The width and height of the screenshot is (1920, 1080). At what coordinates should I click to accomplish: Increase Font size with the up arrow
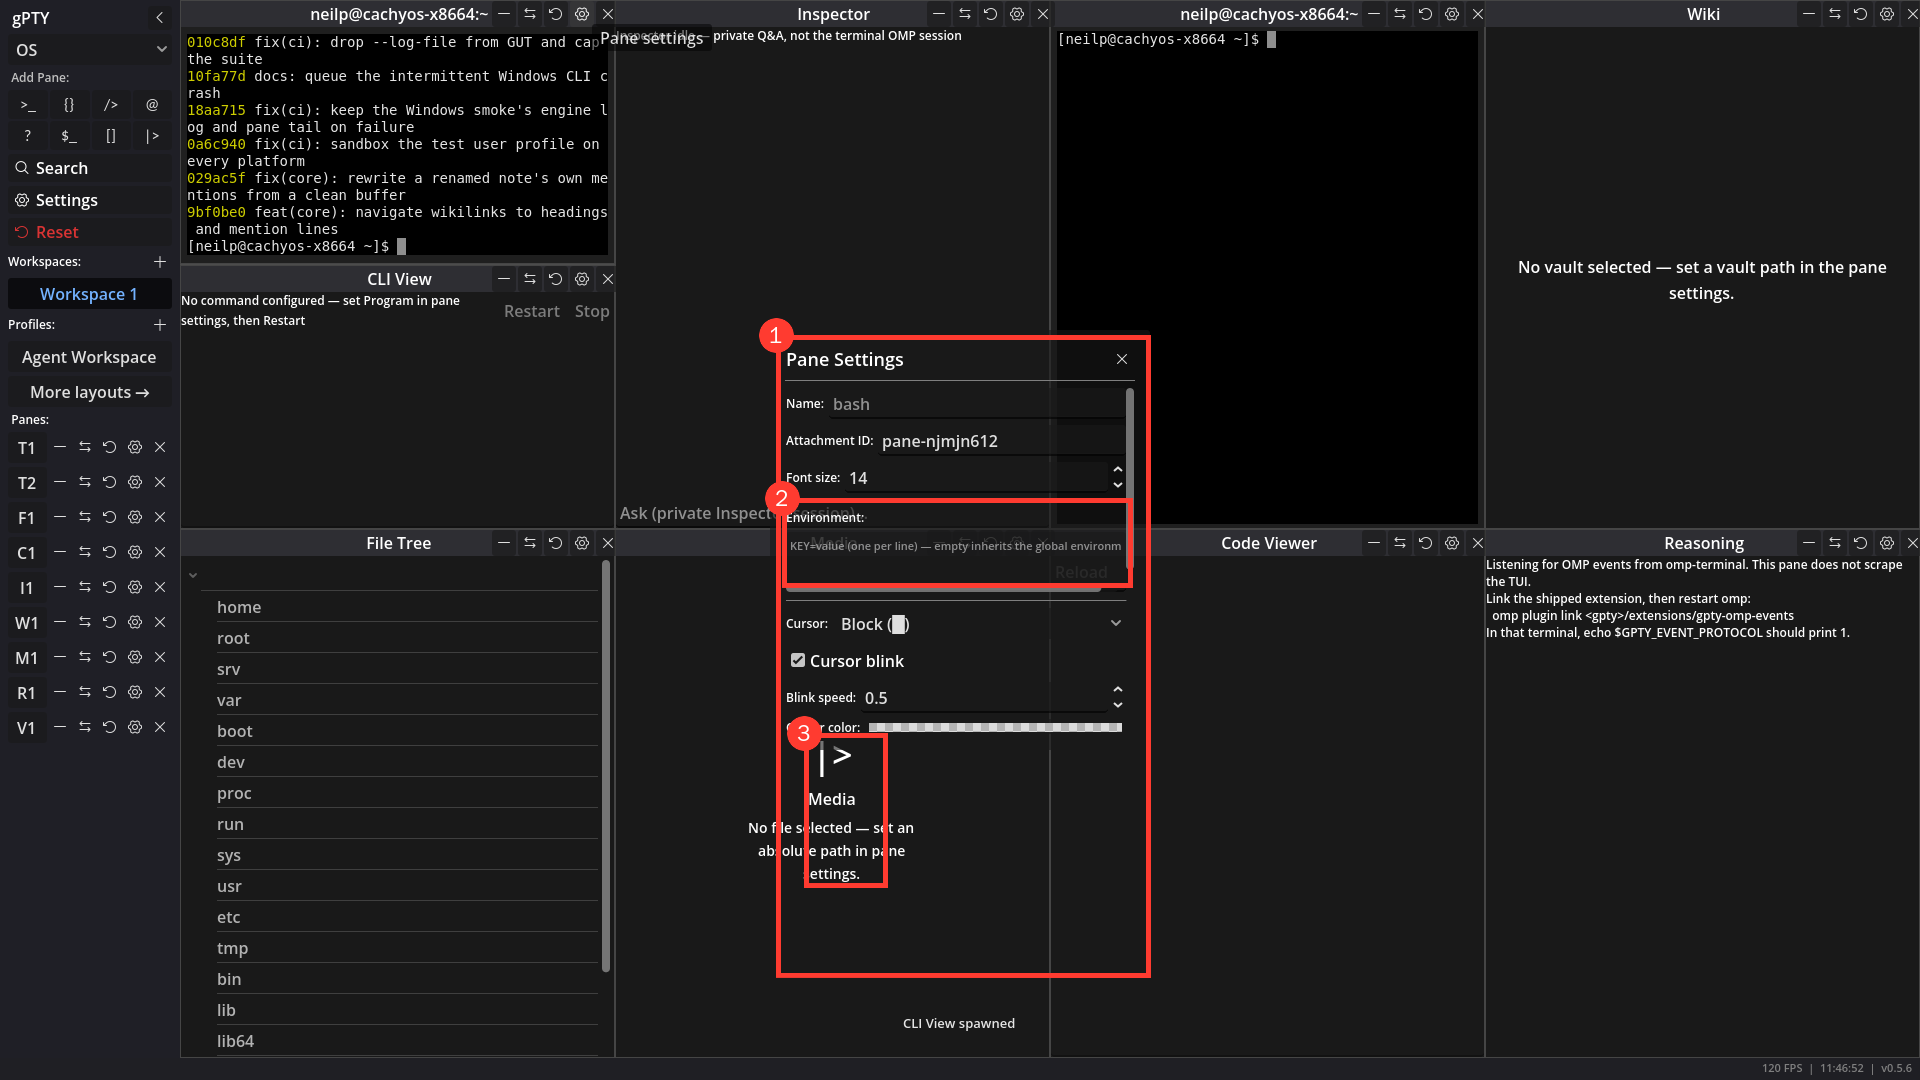(x=1118, y=470)
